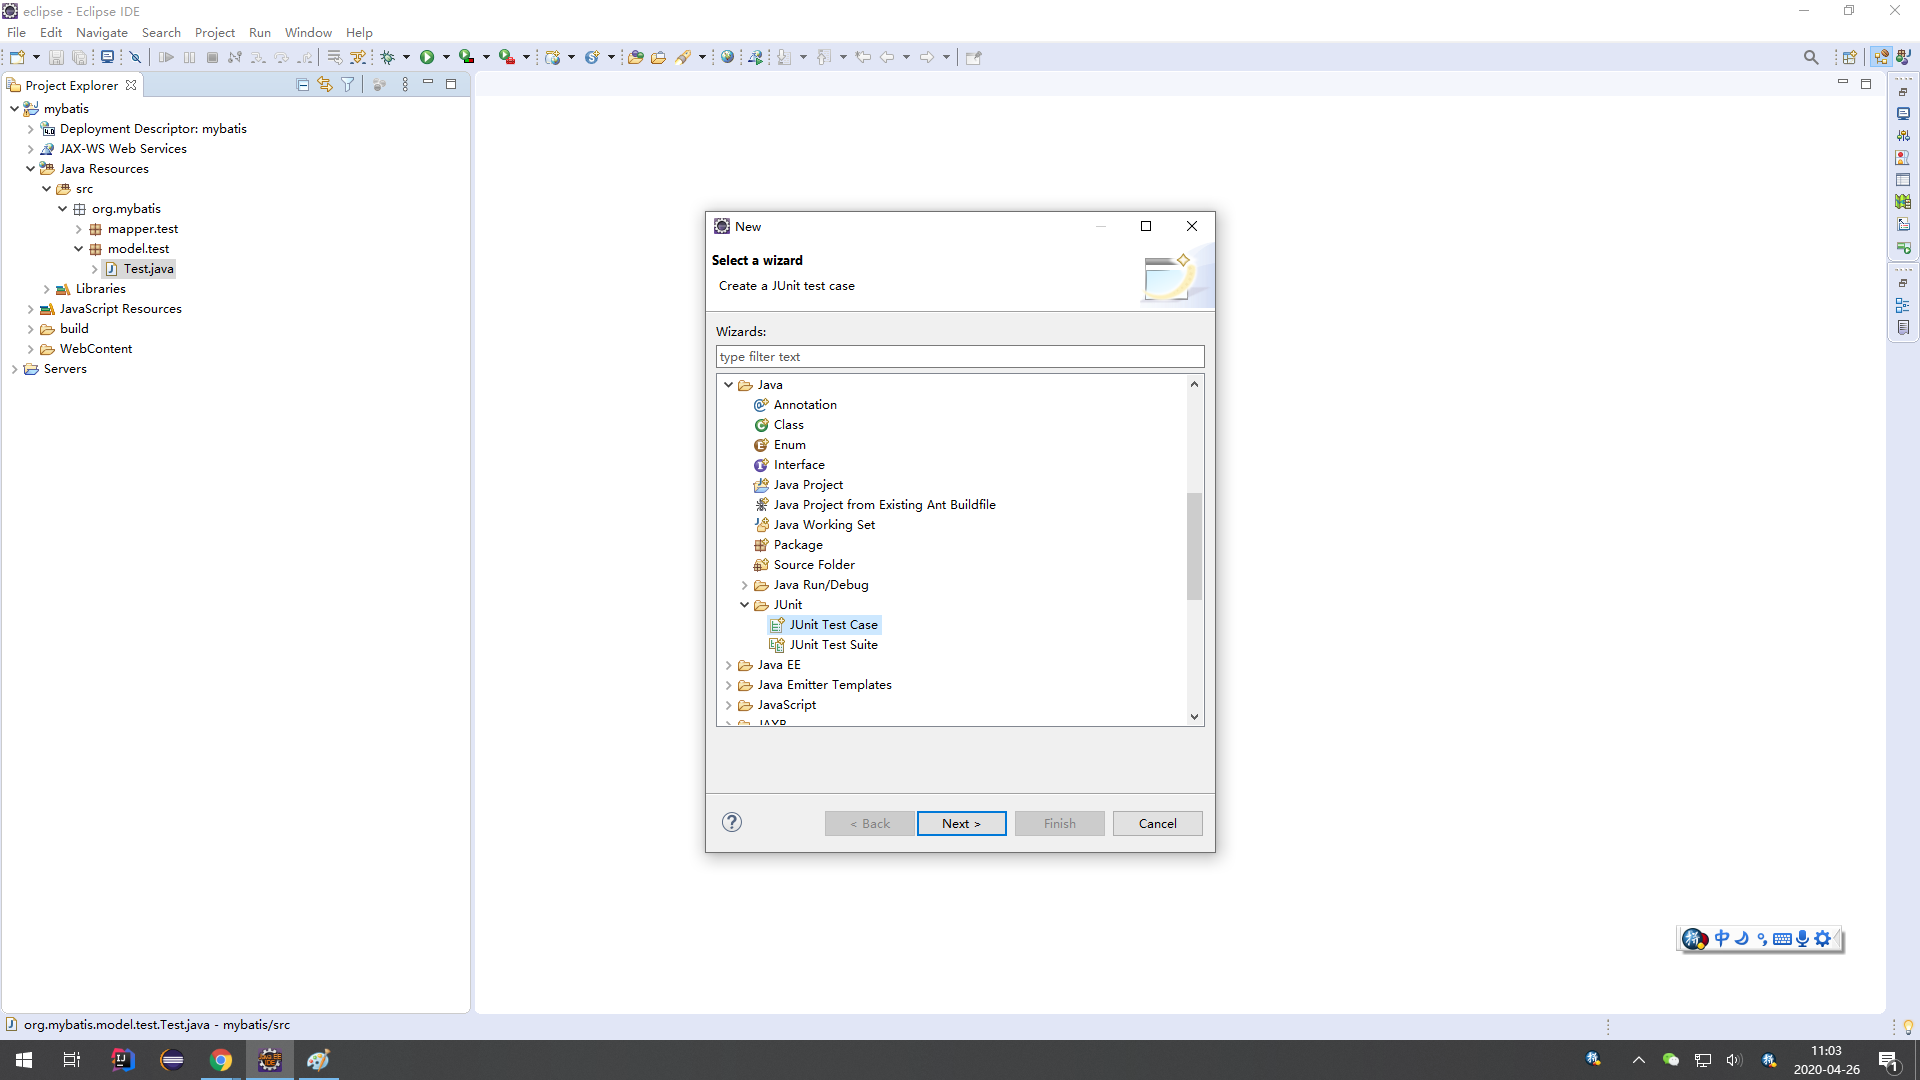Select JUnit Test Suite in the wizard list
Viewport: 1920px width, 1080px height.
coord(833,645)
